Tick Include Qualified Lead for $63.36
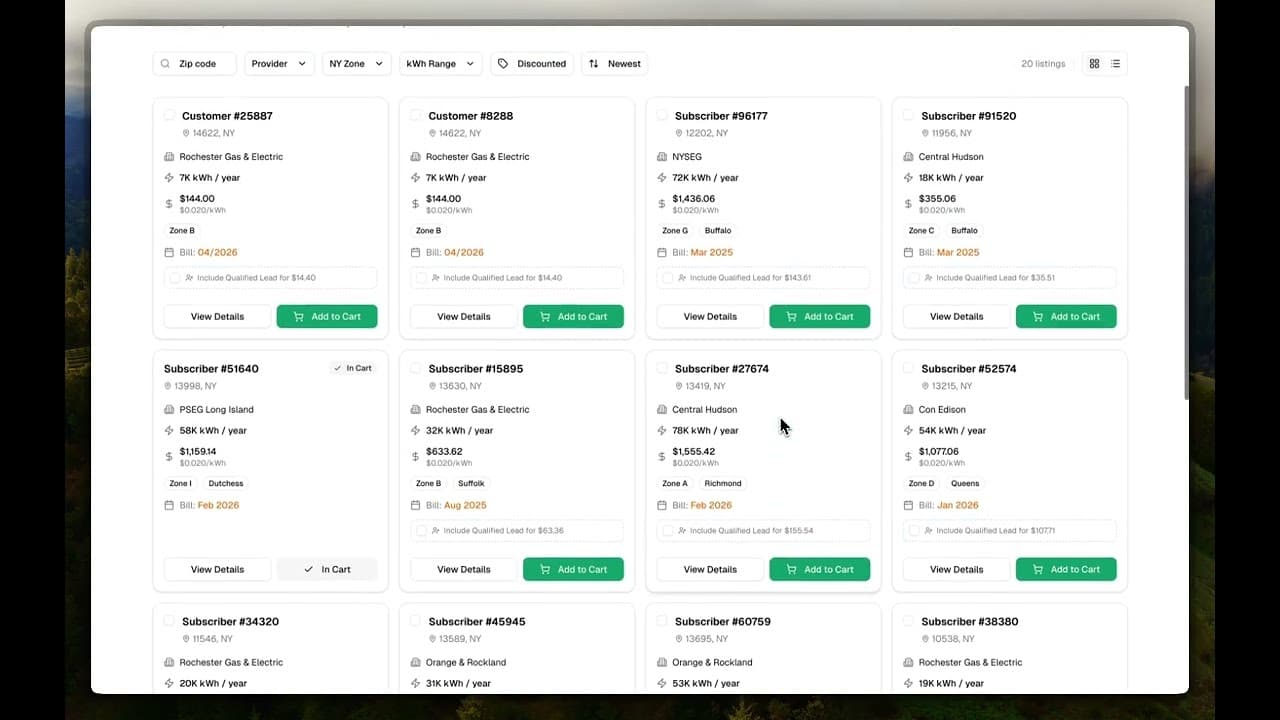 click(421, 531)
